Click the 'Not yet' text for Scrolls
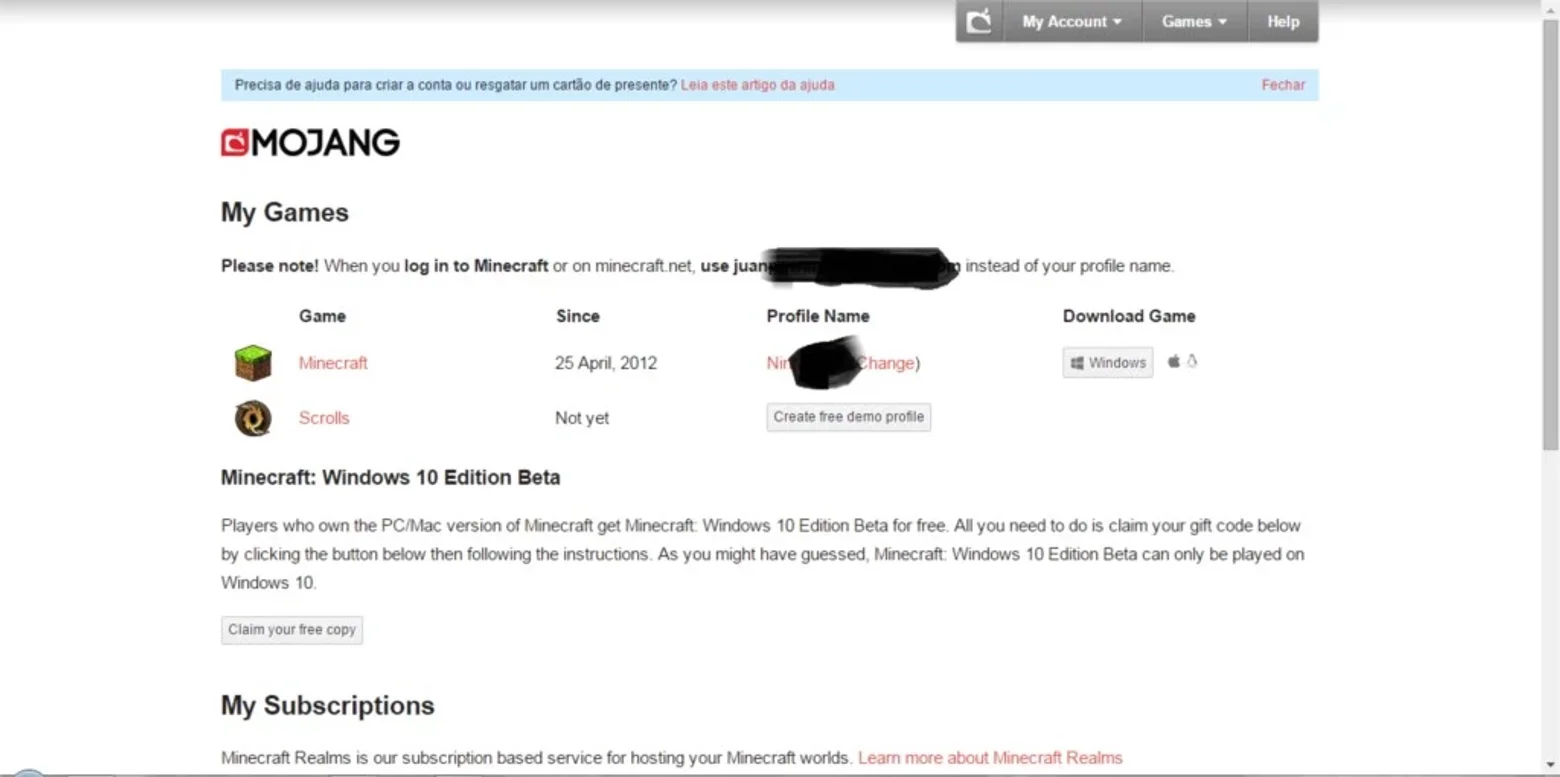The height and width of the screenshot is (777, 1560). coord(582,418)
